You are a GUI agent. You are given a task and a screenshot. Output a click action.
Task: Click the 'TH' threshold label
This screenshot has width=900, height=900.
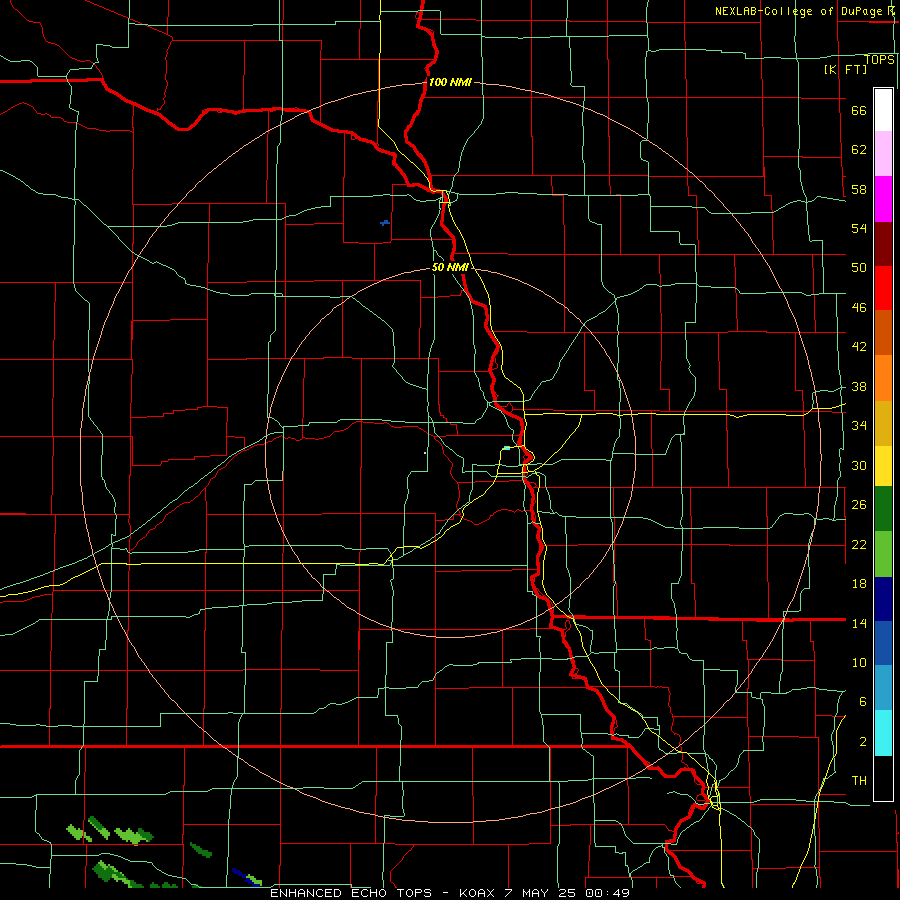coord(859,781)
